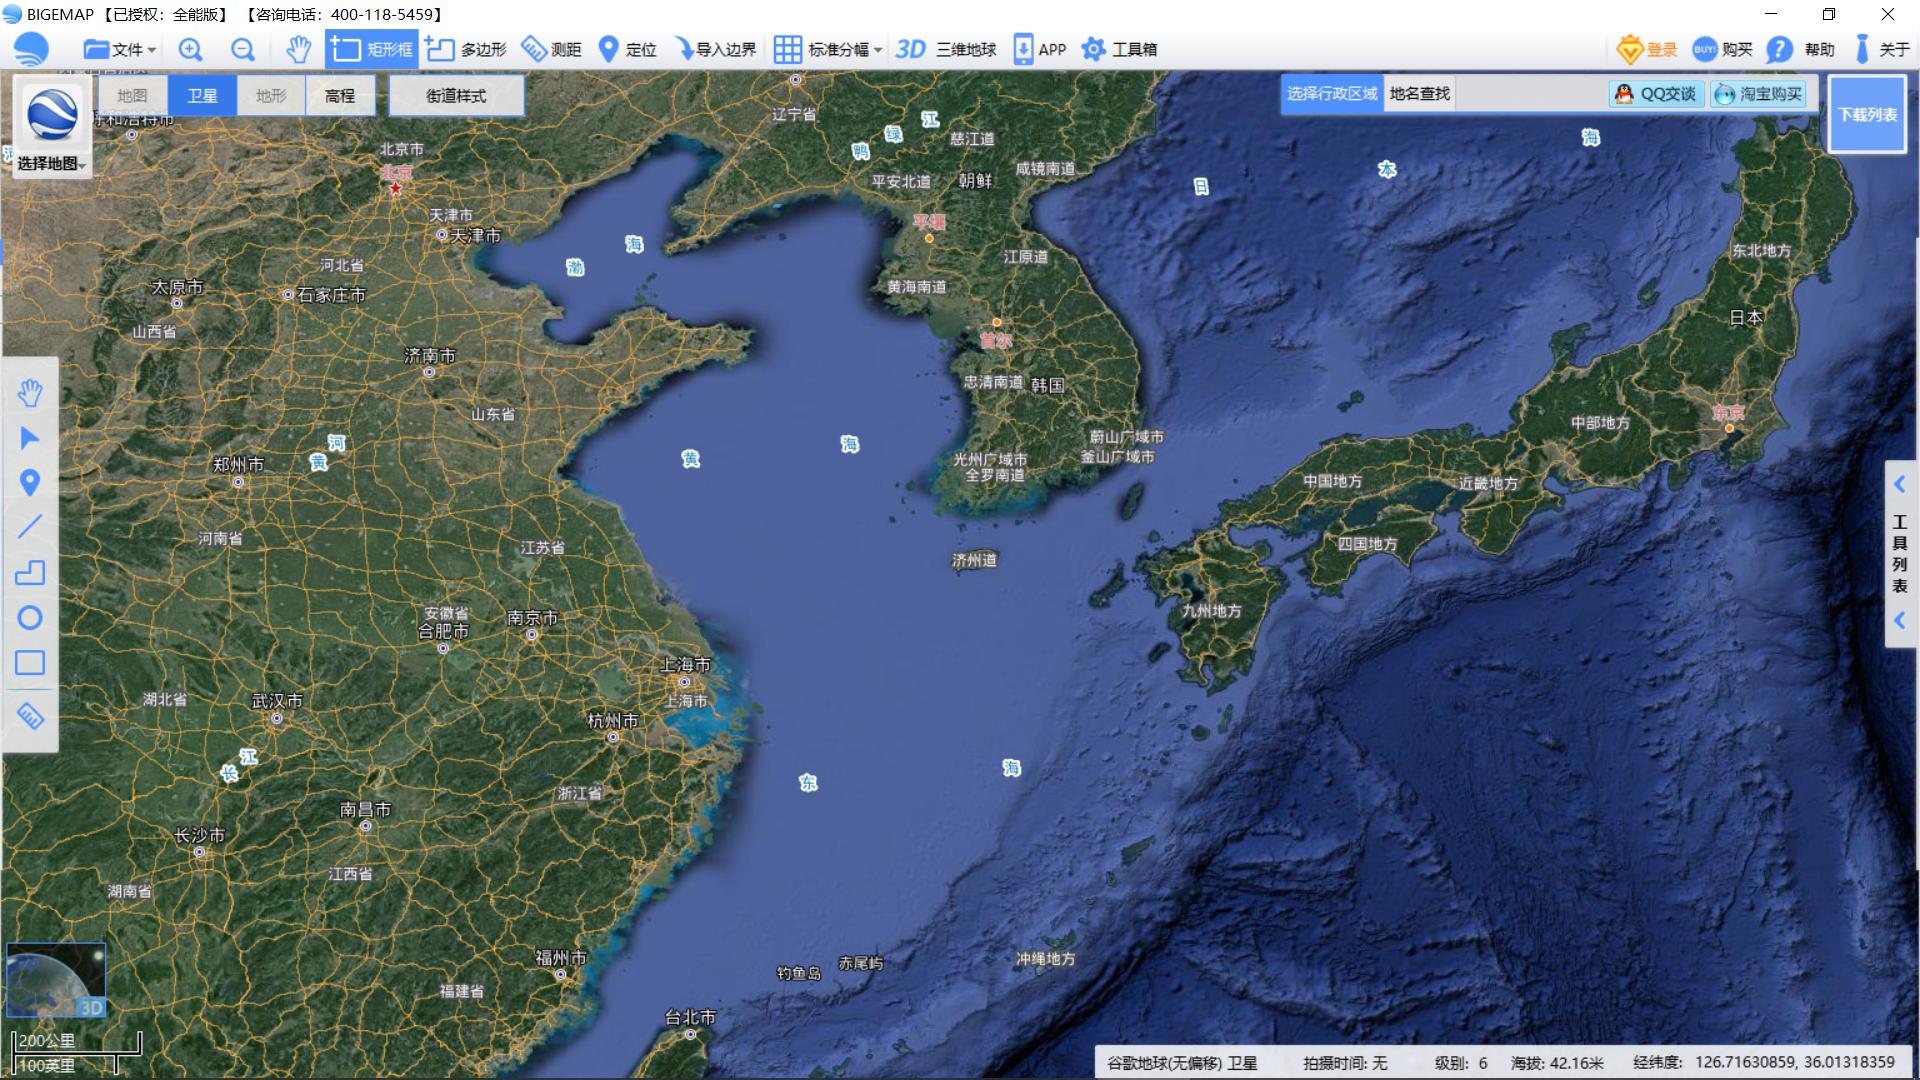
Task: Select the arrow pointer tool in sidebar
Action: 30,438
